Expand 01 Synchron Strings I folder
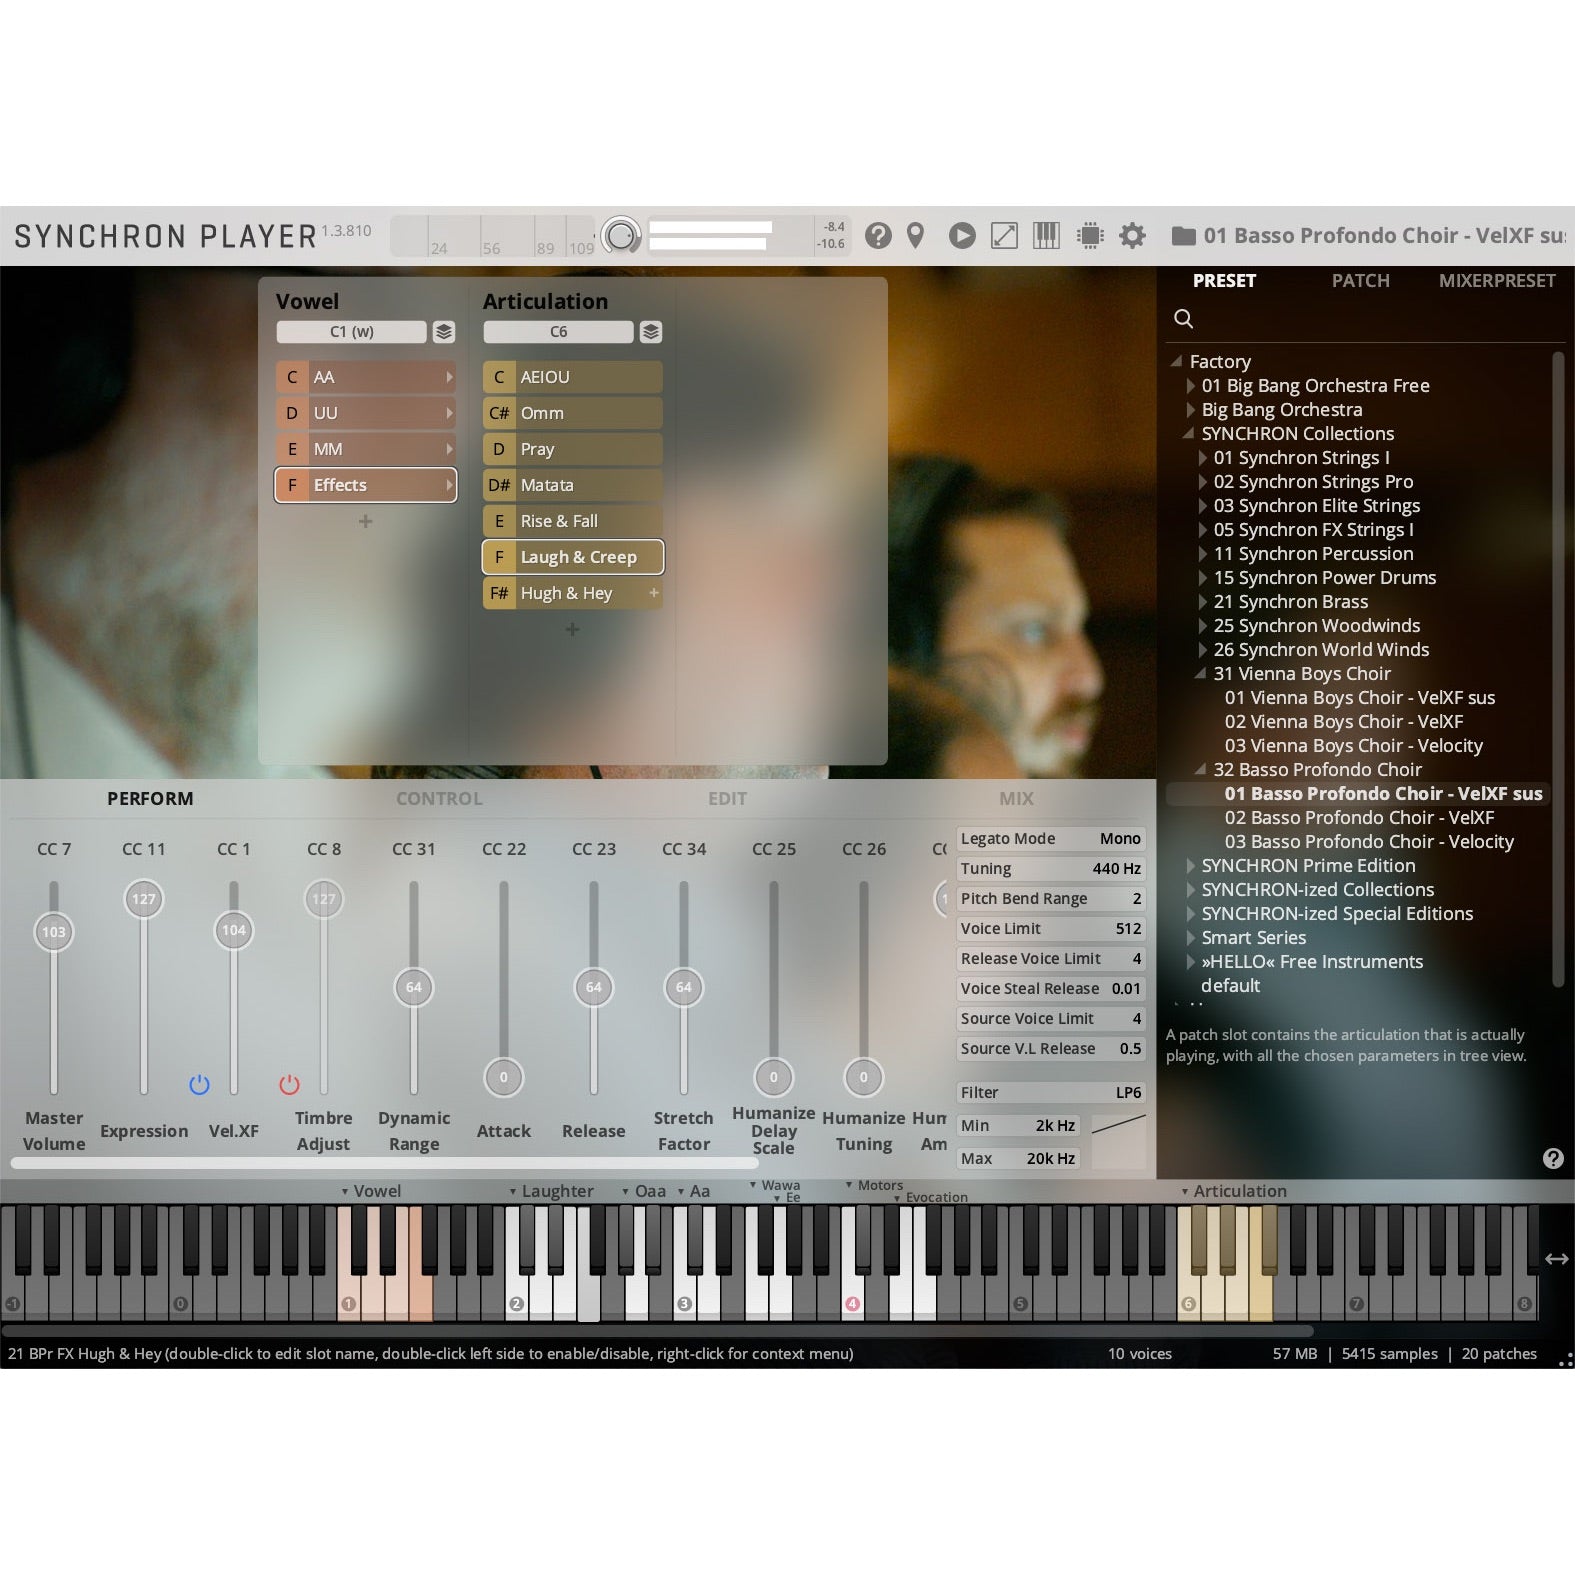Image resolution: width=1575 pixels, height=1575 pixels. (x=1203, y=457)
